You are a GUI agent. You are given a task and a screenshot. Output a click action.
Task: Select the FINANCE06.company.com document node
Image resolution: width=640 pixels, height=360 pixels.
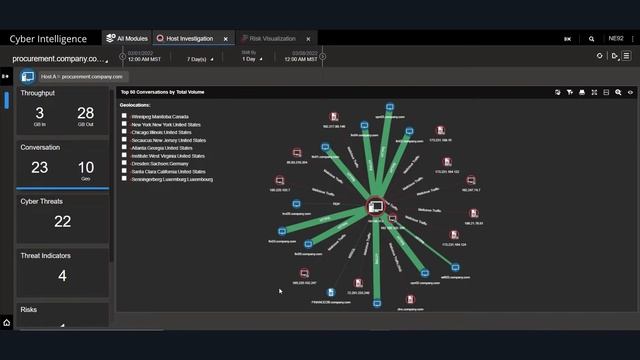(x=331, y=292)
